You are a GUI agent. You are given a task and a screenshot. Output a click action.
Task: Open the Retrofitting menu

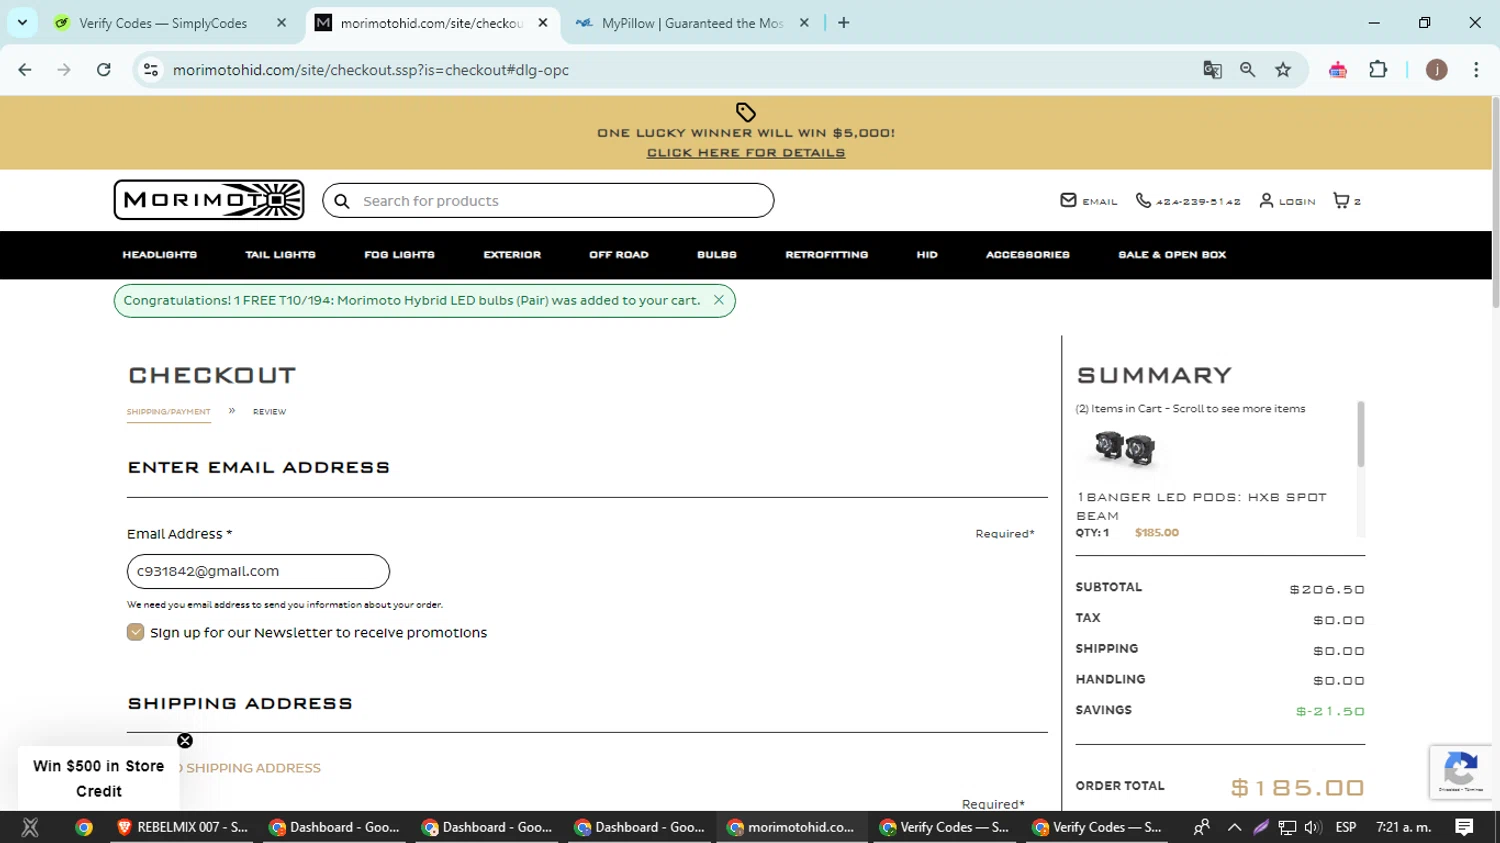pyautogui.click(x=826, y=255)
